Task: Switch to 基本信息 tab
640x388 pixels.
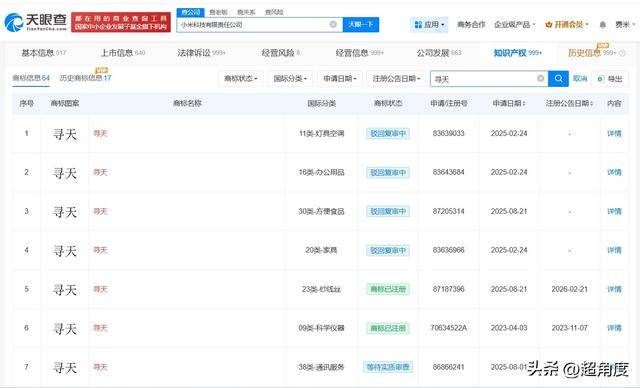Action: (43, 53)
